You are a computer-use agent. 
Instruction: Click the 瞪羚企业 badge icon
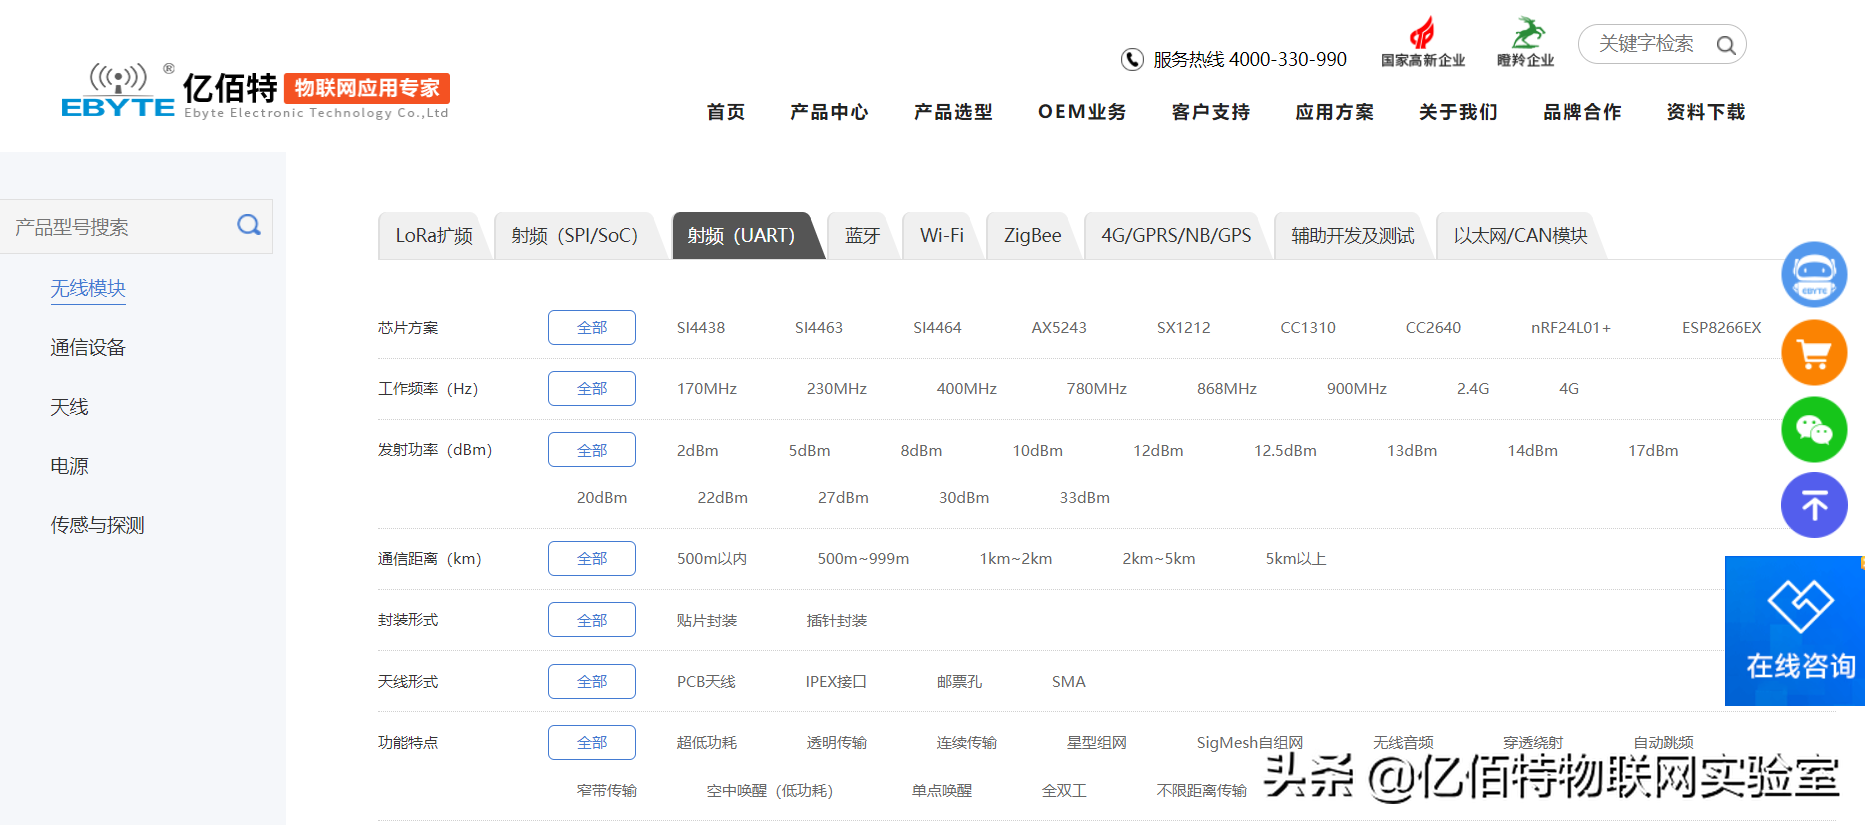(1526, 42)
